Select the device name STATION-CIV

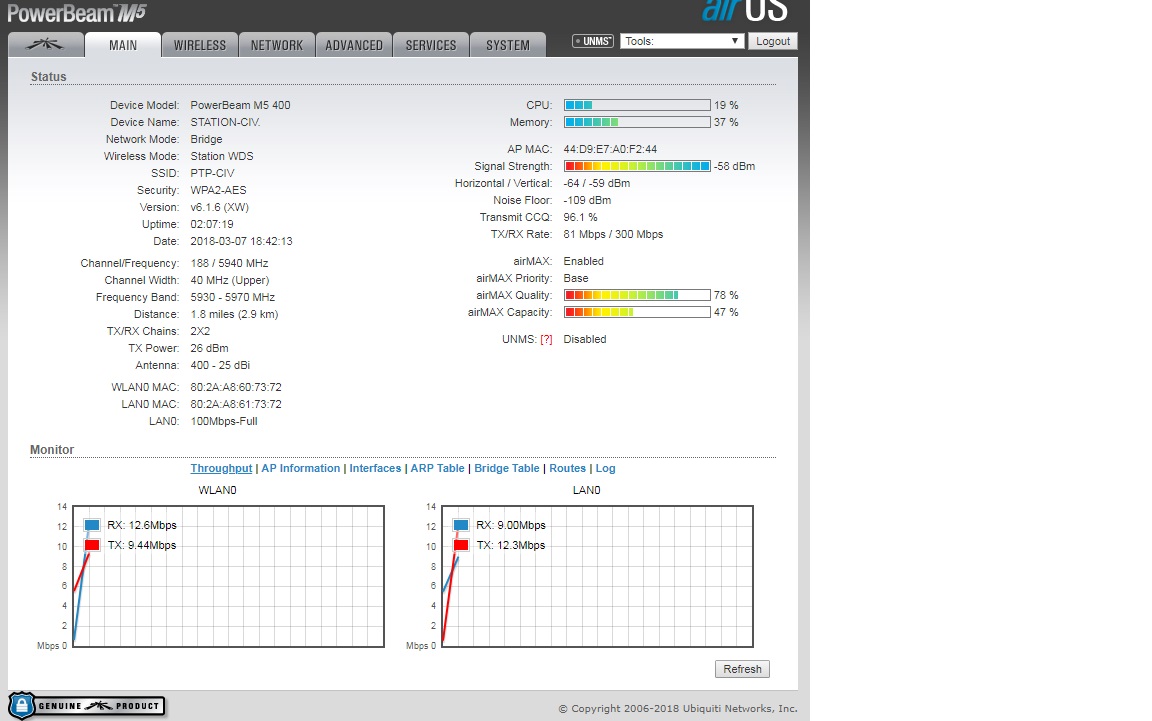(x=225, y=122)
